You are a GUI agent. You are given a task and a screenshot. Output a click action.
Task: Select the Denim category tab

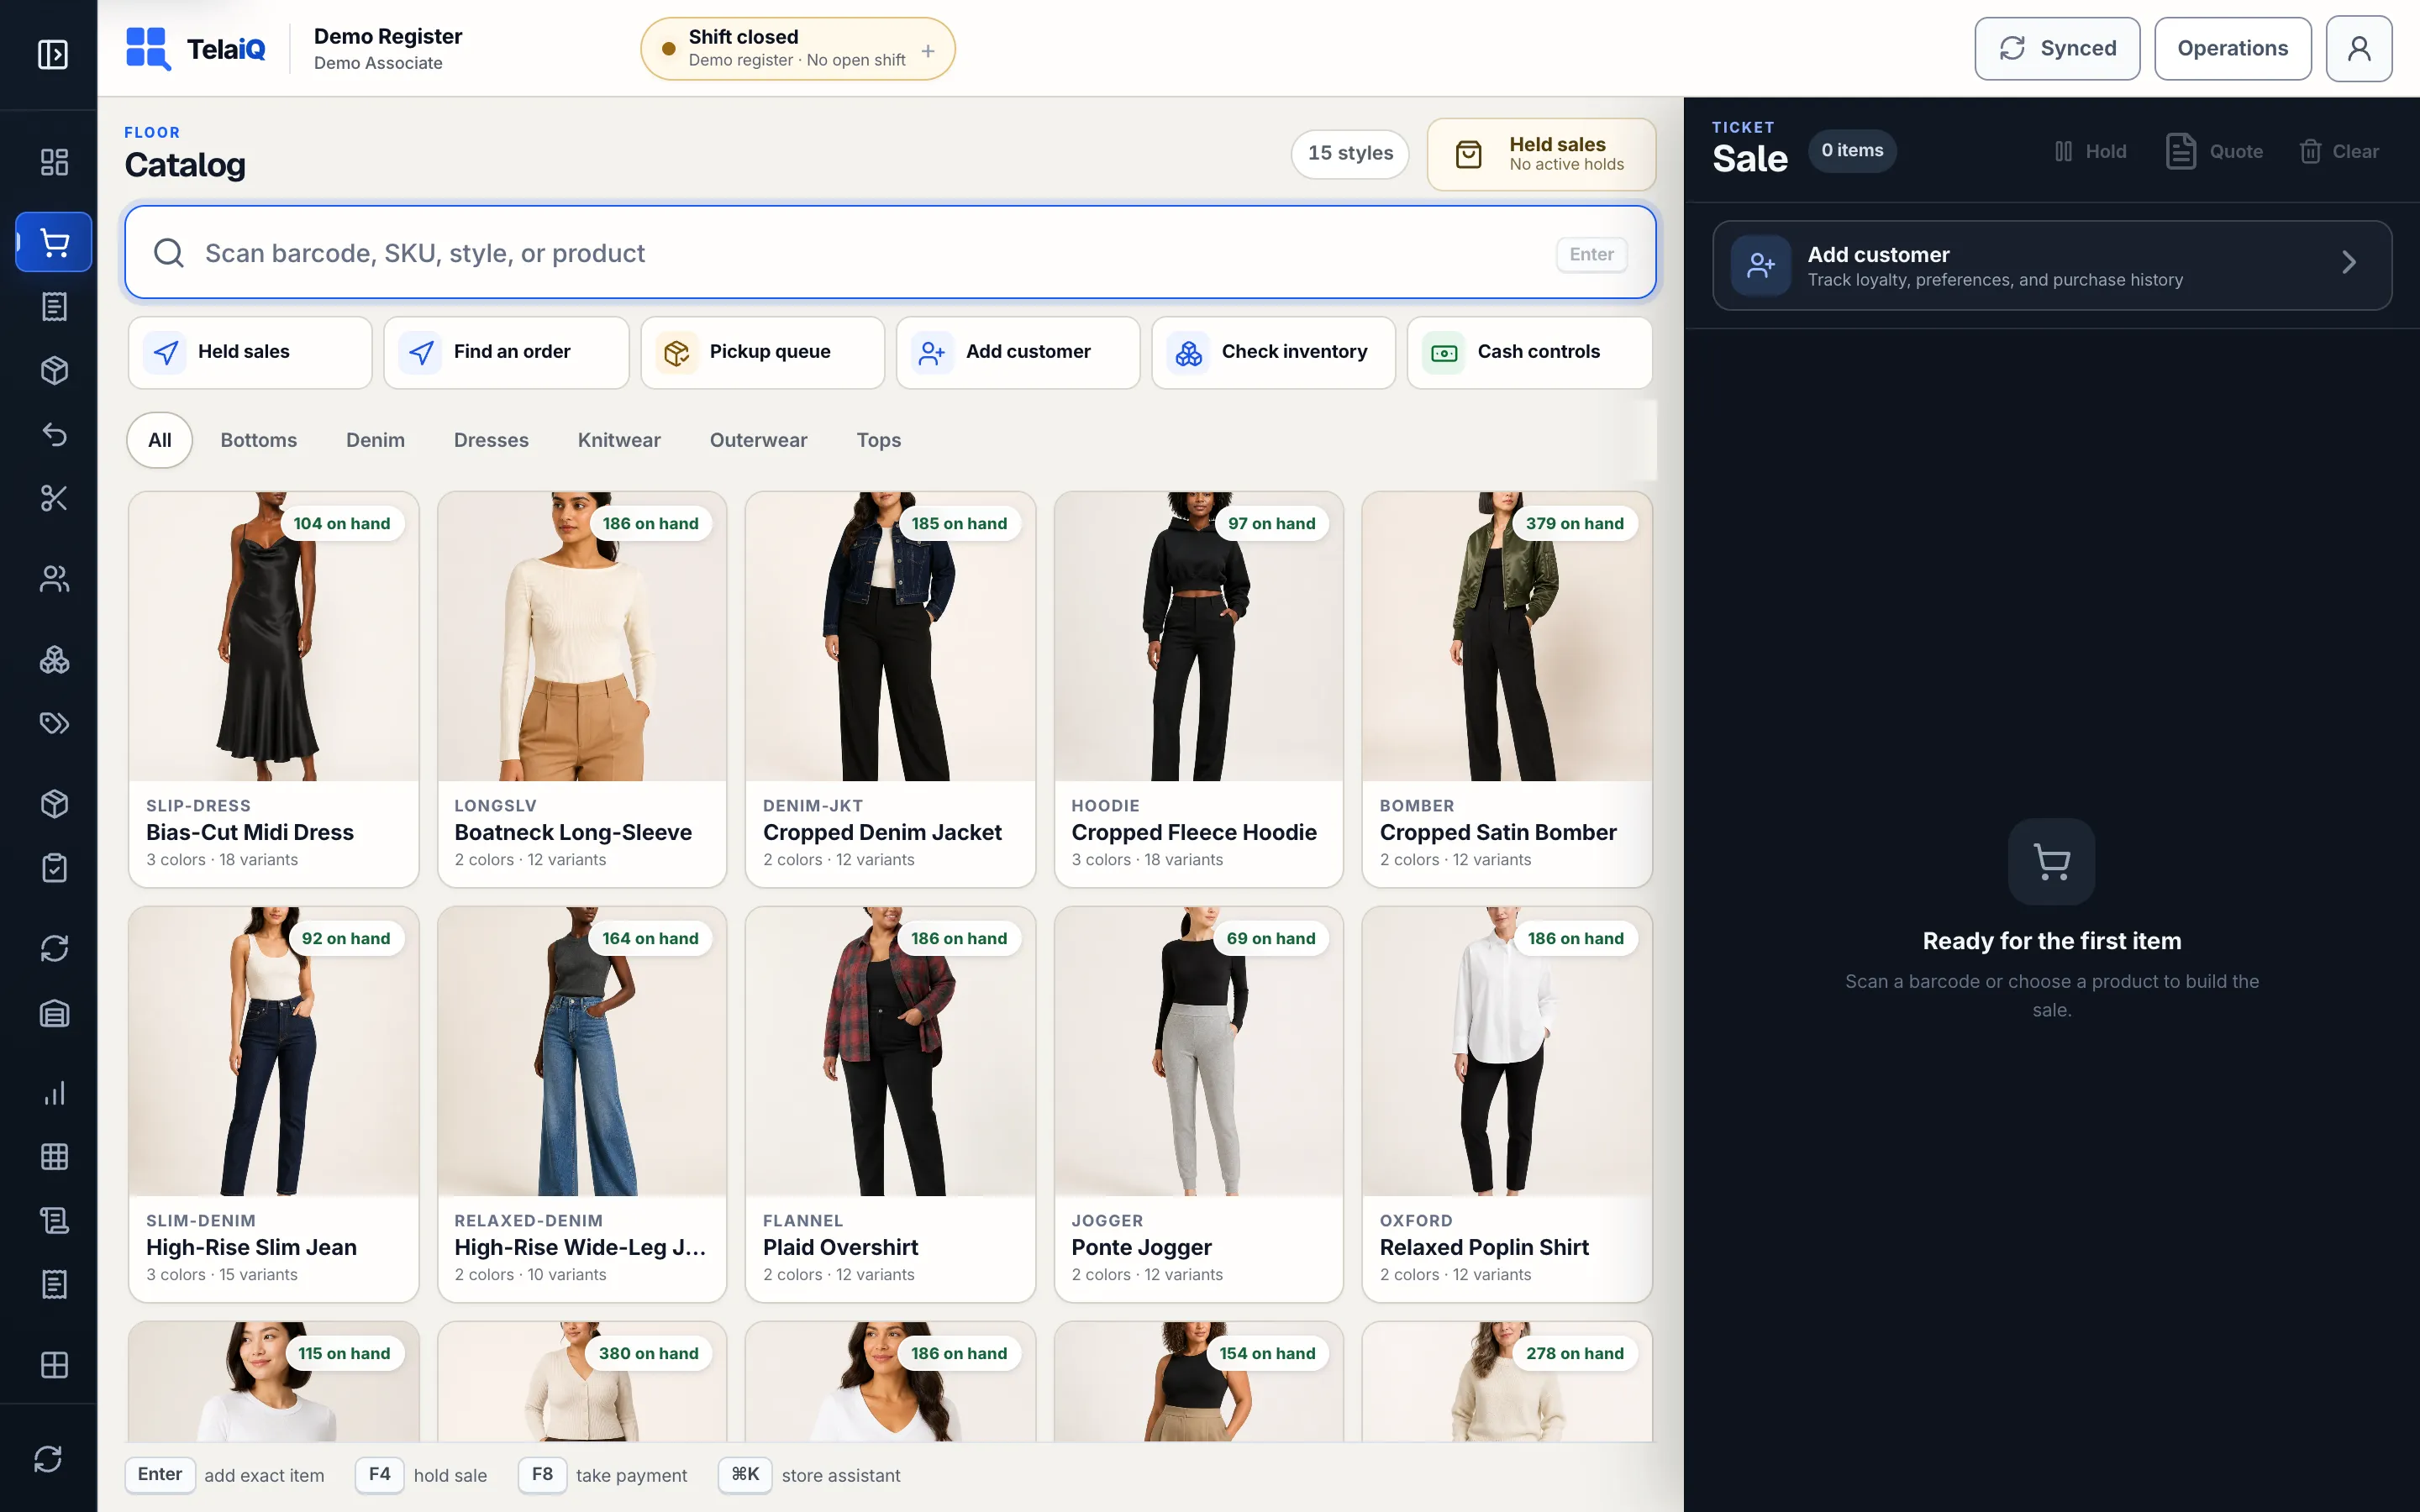375,440
